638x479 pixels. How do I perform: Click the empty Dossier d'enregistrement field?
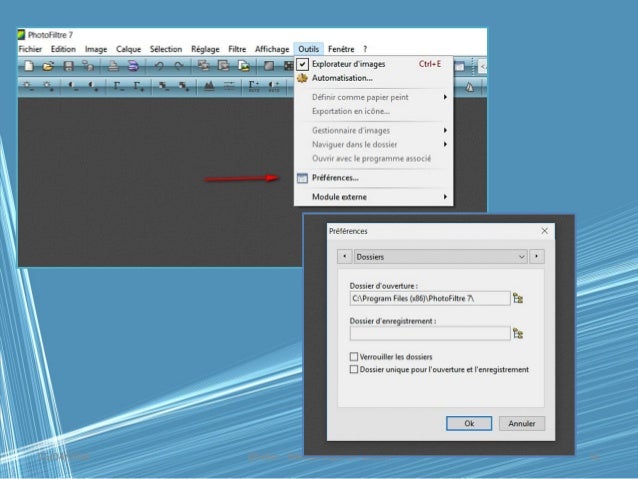[430, 334]
